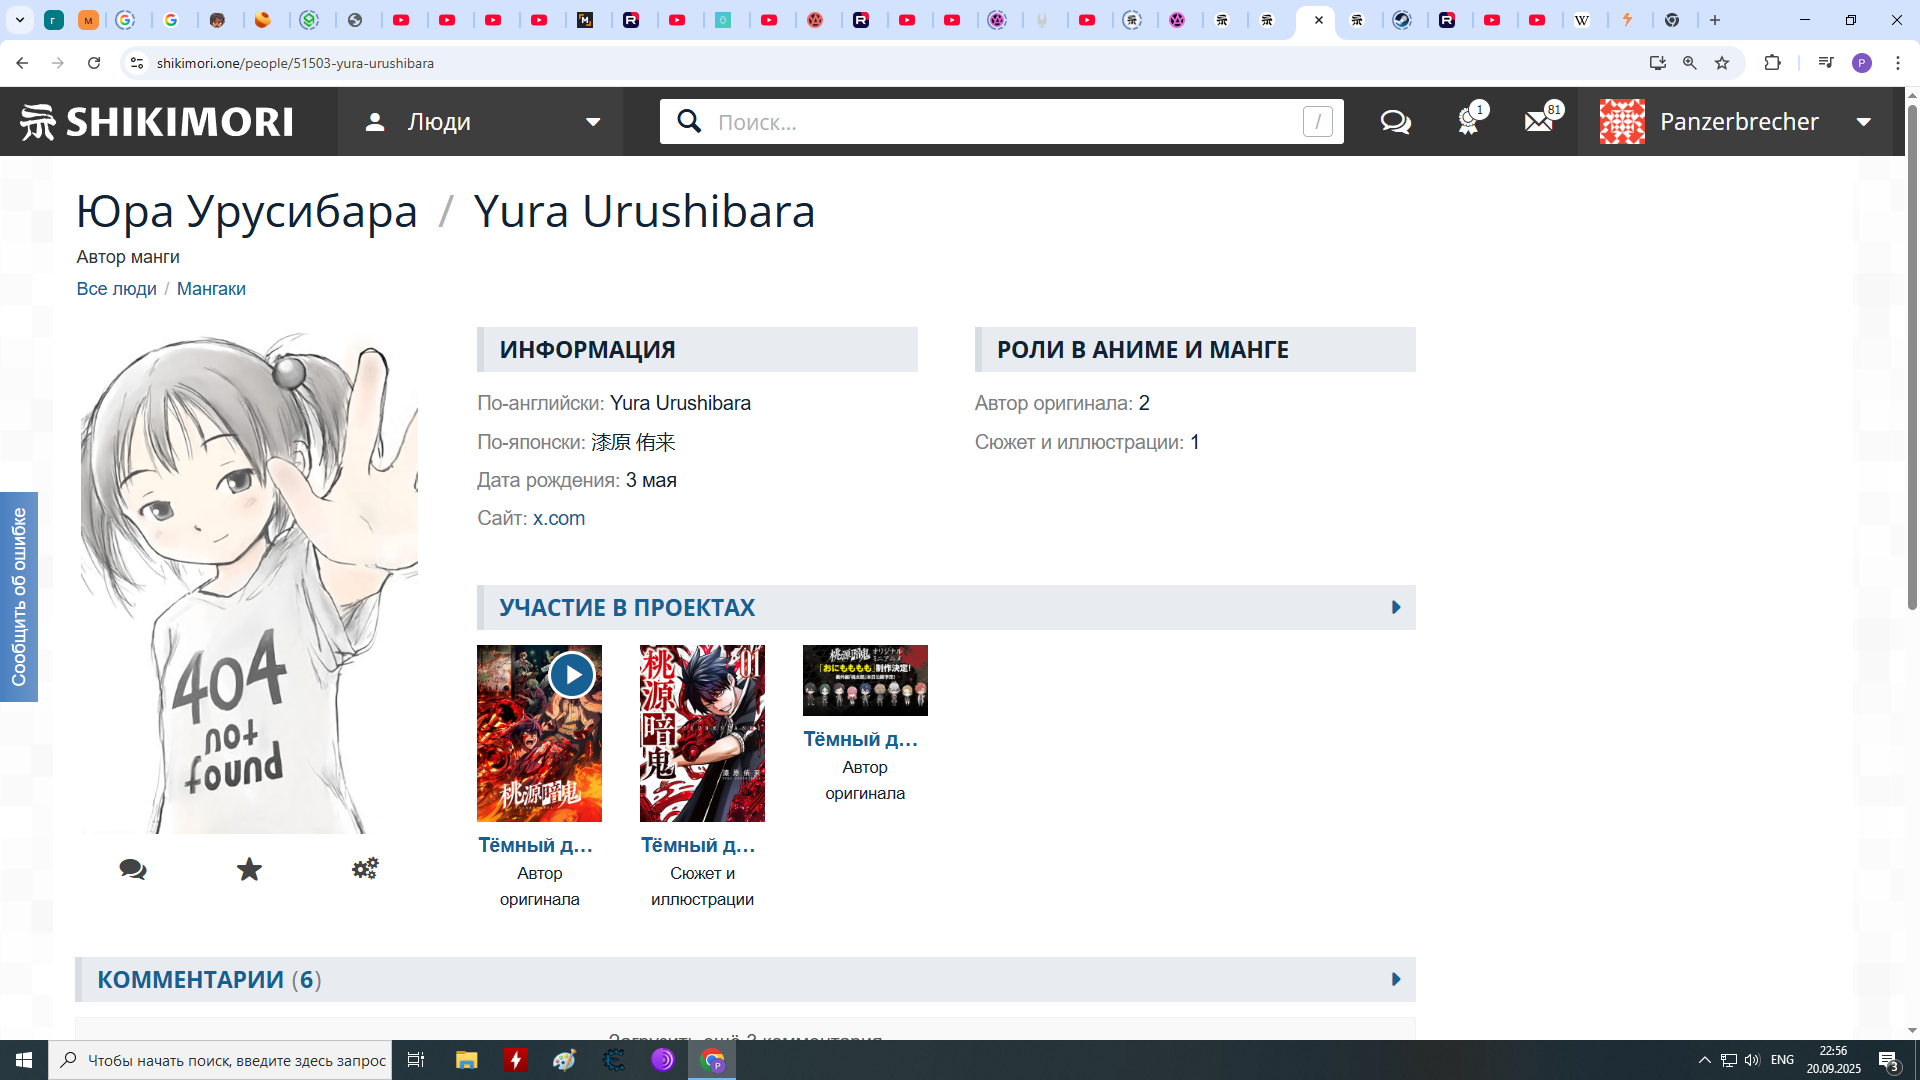Click the Shikimori logo home link
1920x1080 pixels.
coord(157,122)
